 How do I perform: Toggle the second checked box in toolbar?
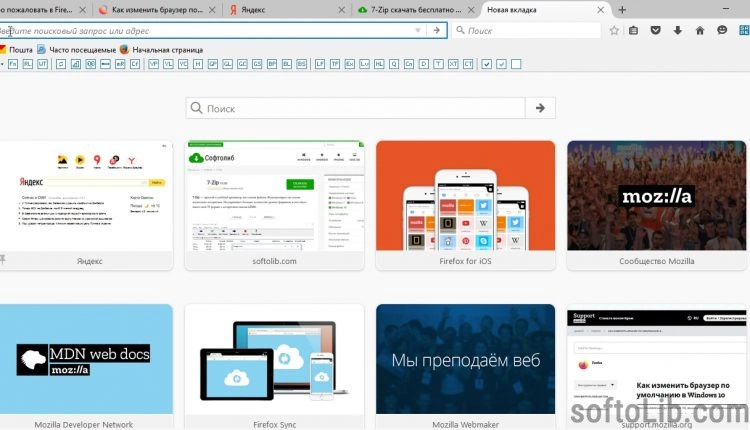click(x=501, y=64)
